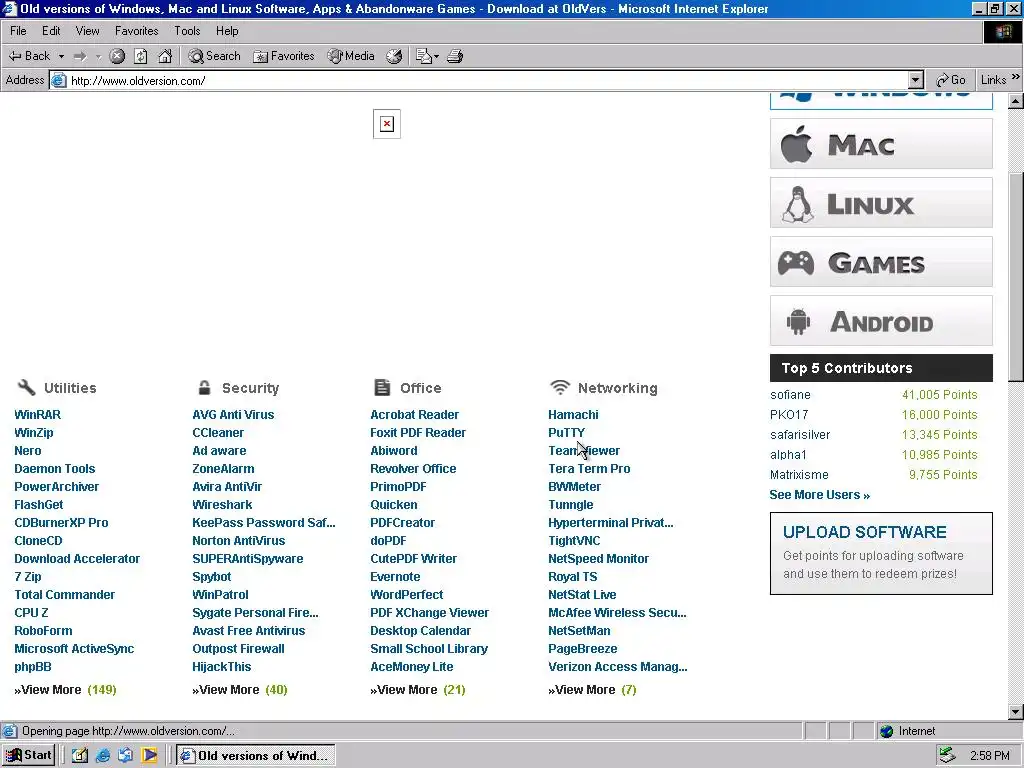
Task: Click the History toolbar icon
Action: tap(394, 56)
